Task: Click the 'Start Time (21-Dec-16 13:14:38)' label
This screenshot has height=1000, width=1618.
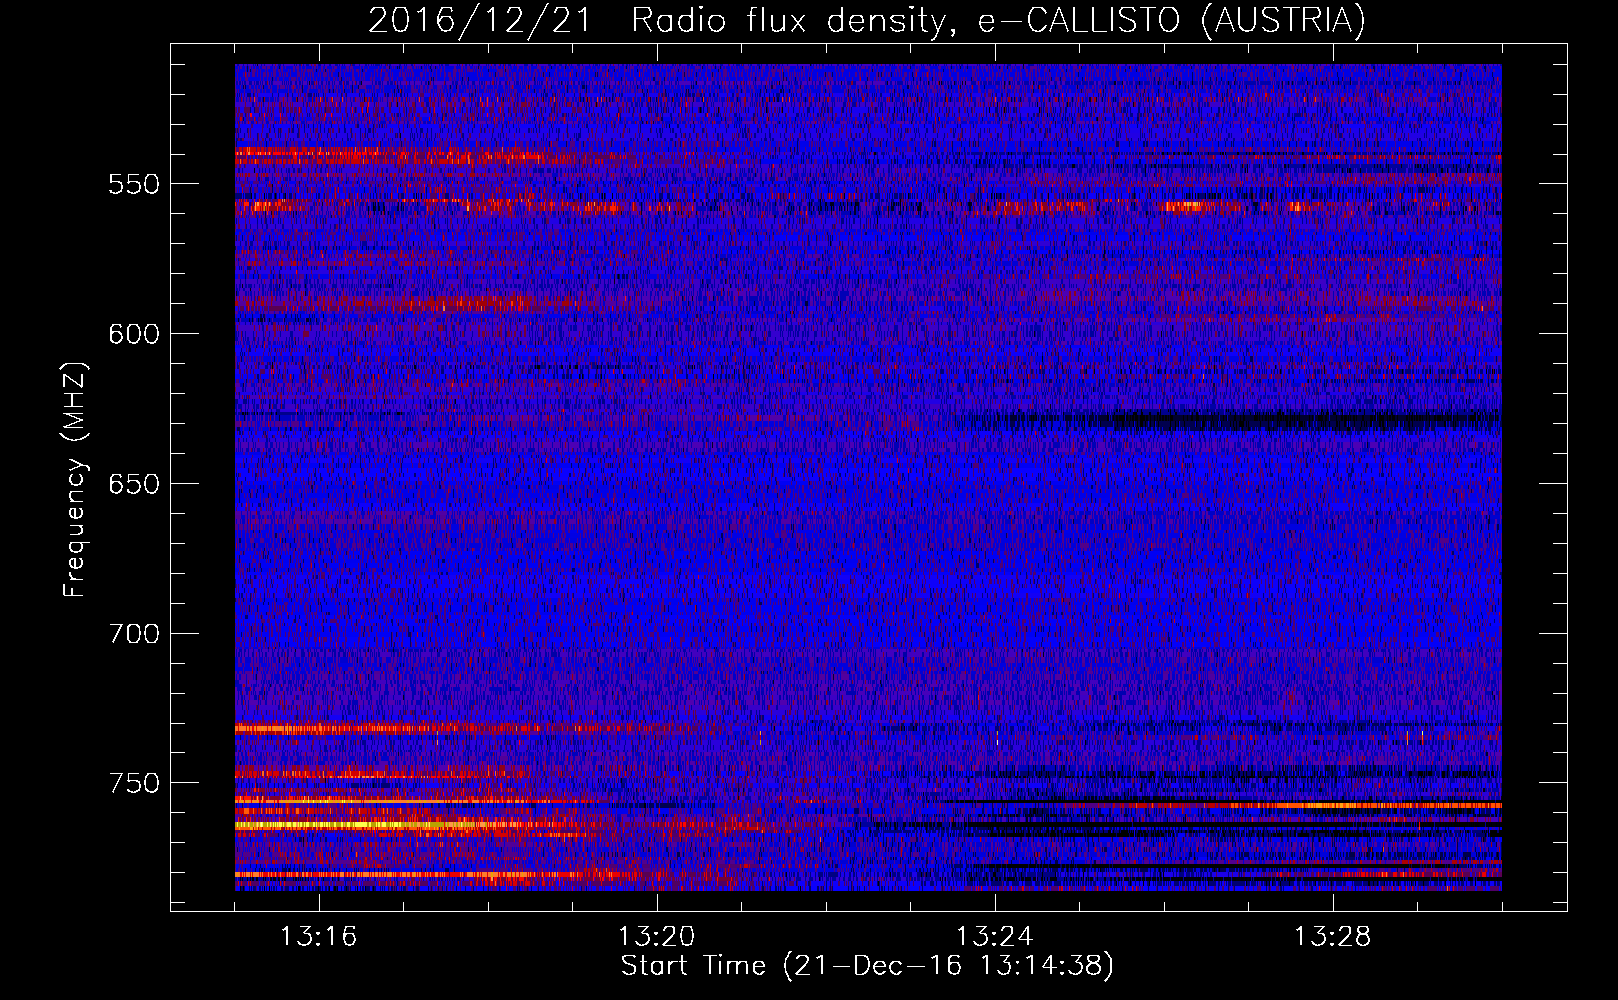Action: click(867, 966)
